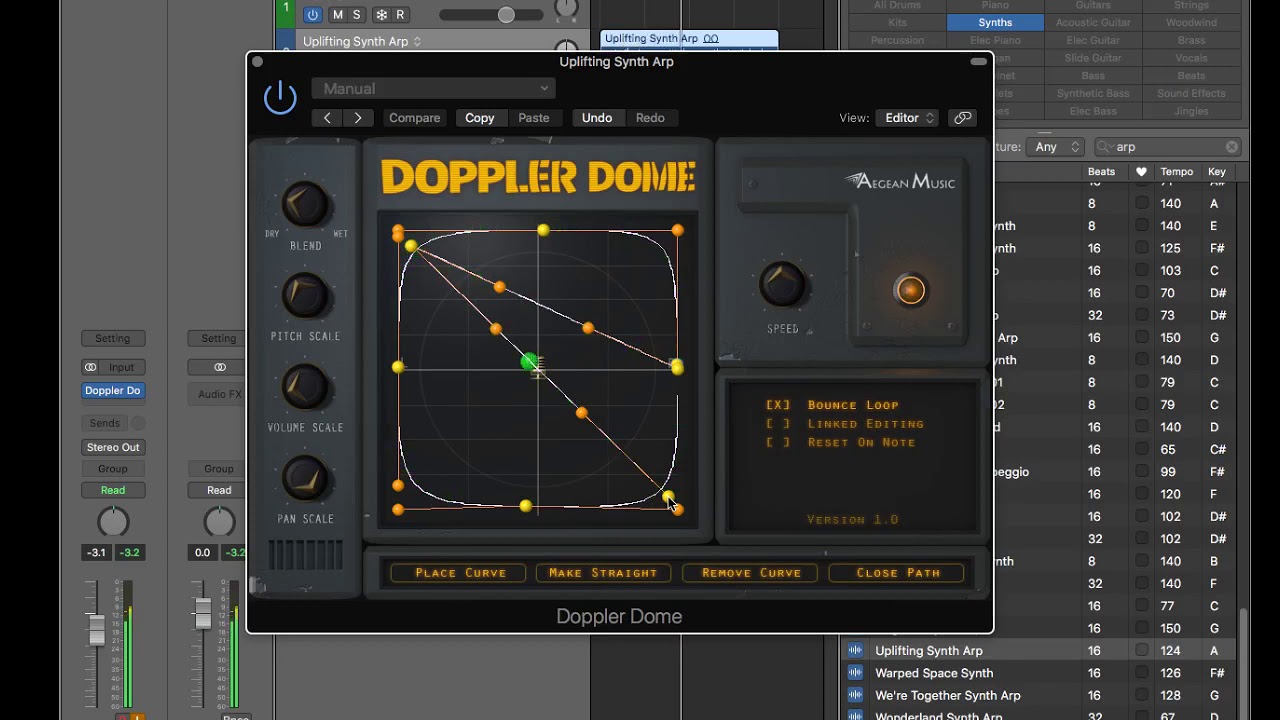Click the stereo input icon on the first channel strip
The width and height of the screenshot is (1280, 720).
click(91, 367)
